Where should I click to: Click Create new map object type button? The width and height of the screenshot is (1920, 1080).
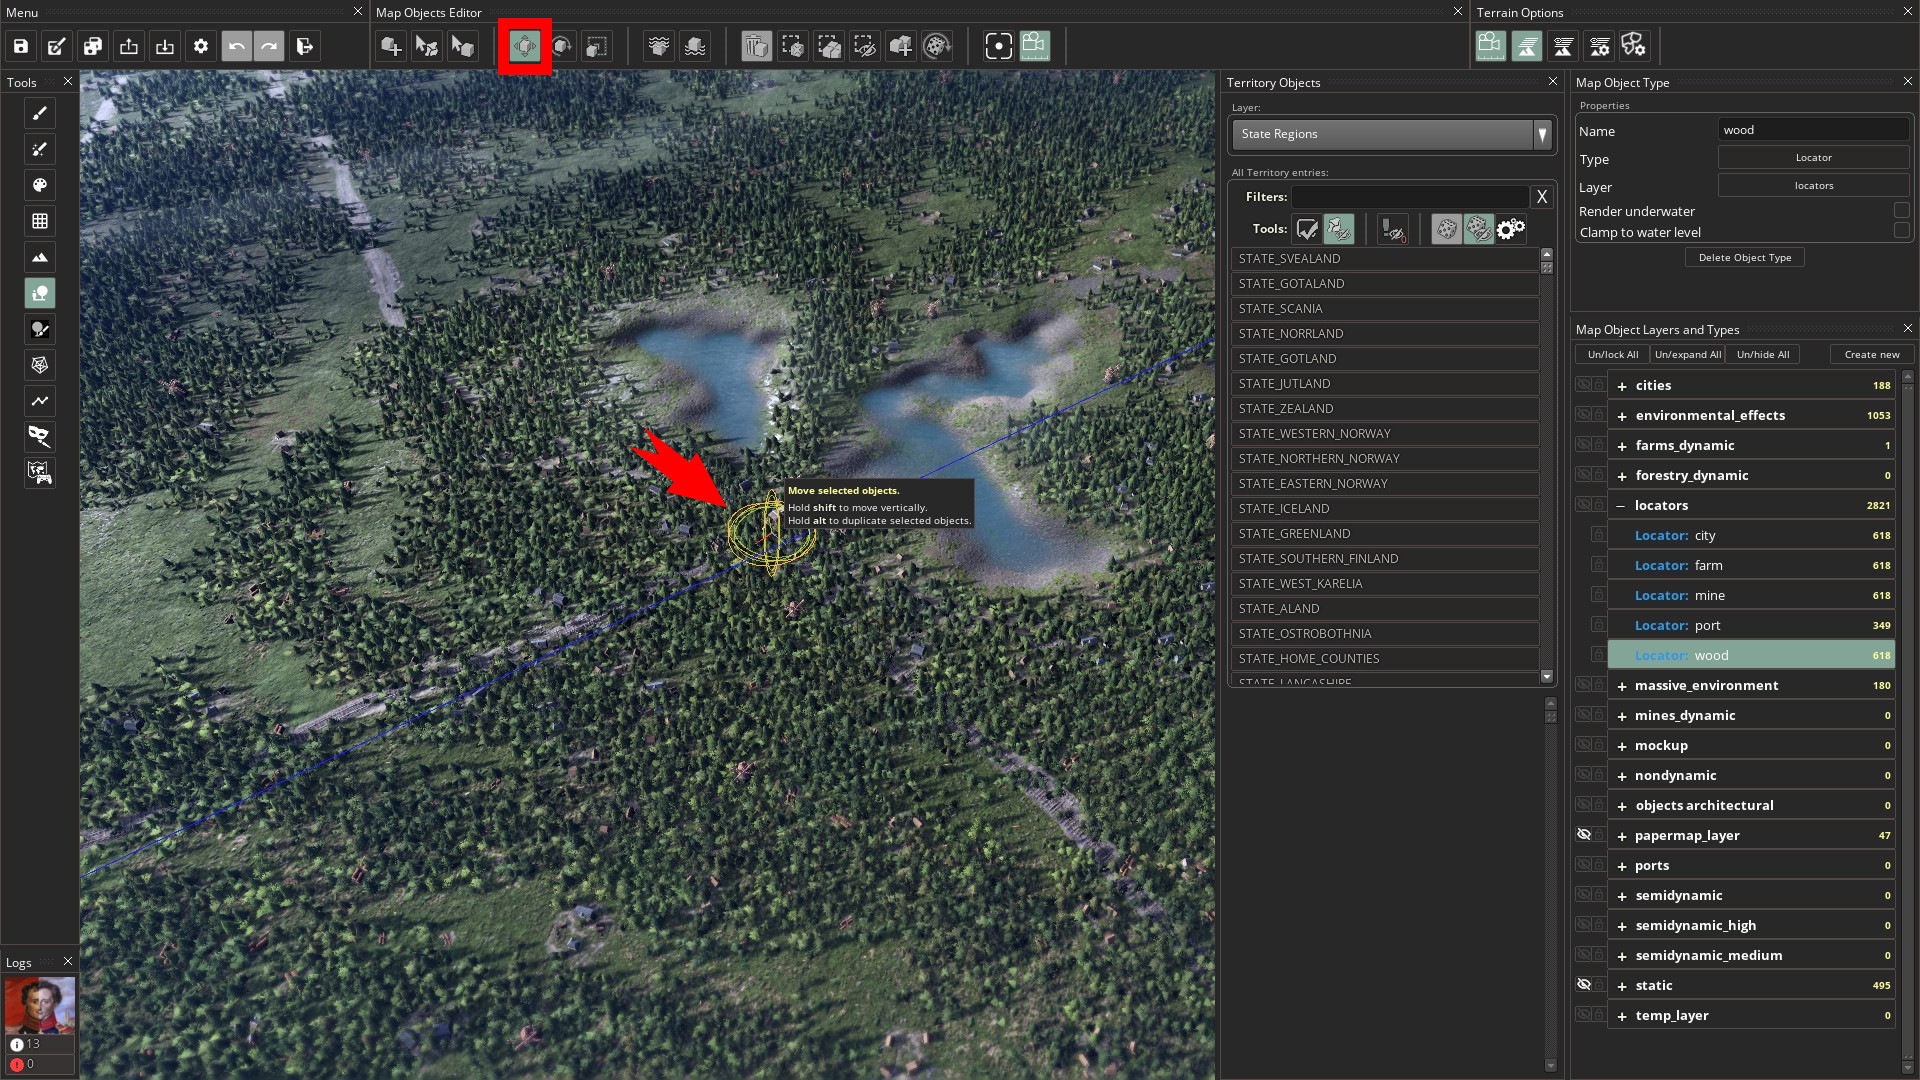point(1871,355)
